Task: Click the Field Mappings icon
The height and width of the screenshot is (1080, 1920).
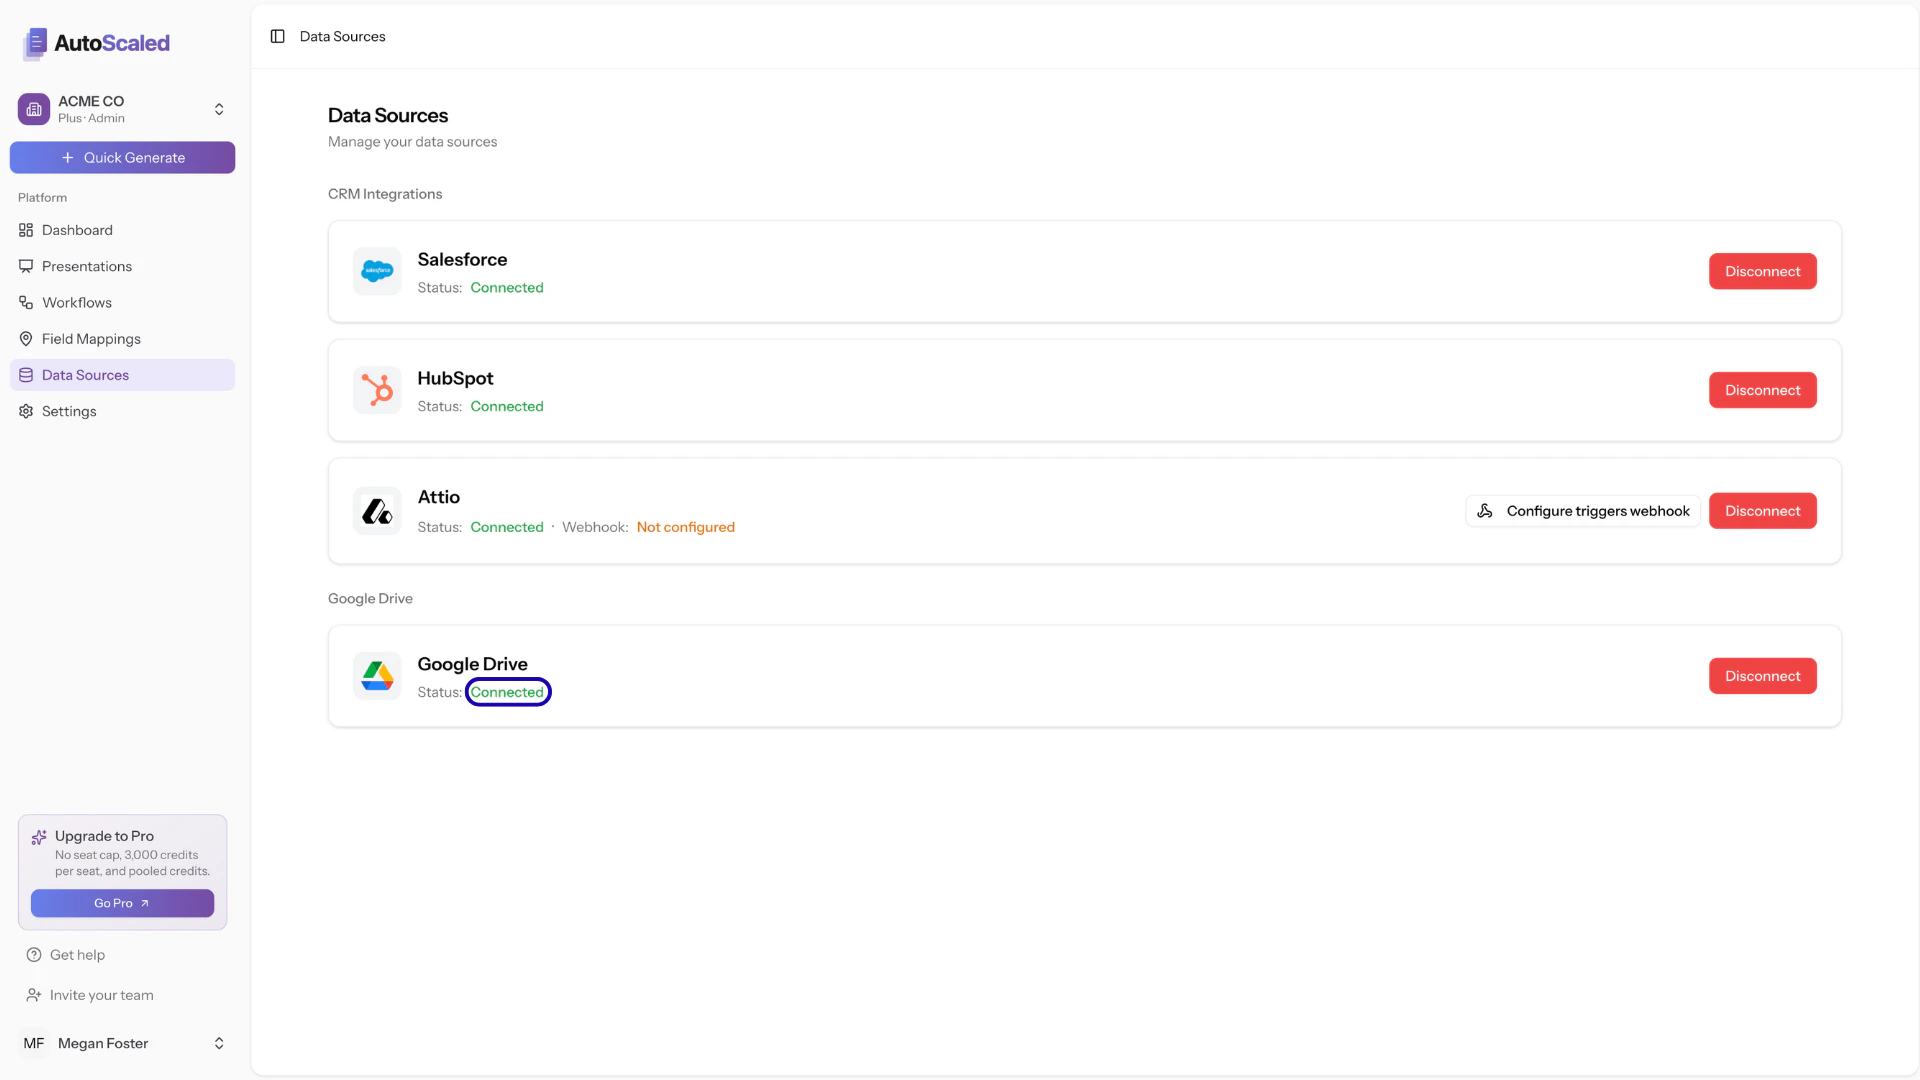Action: [x=26, y=339]
